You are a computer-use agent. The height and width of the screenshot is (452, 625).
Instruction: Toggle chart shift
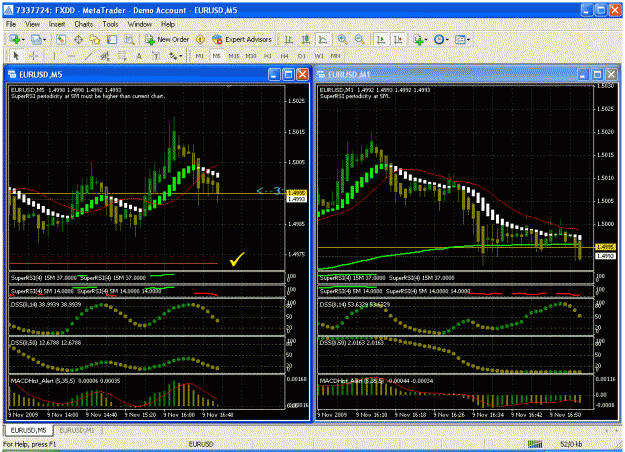point(398,39)
